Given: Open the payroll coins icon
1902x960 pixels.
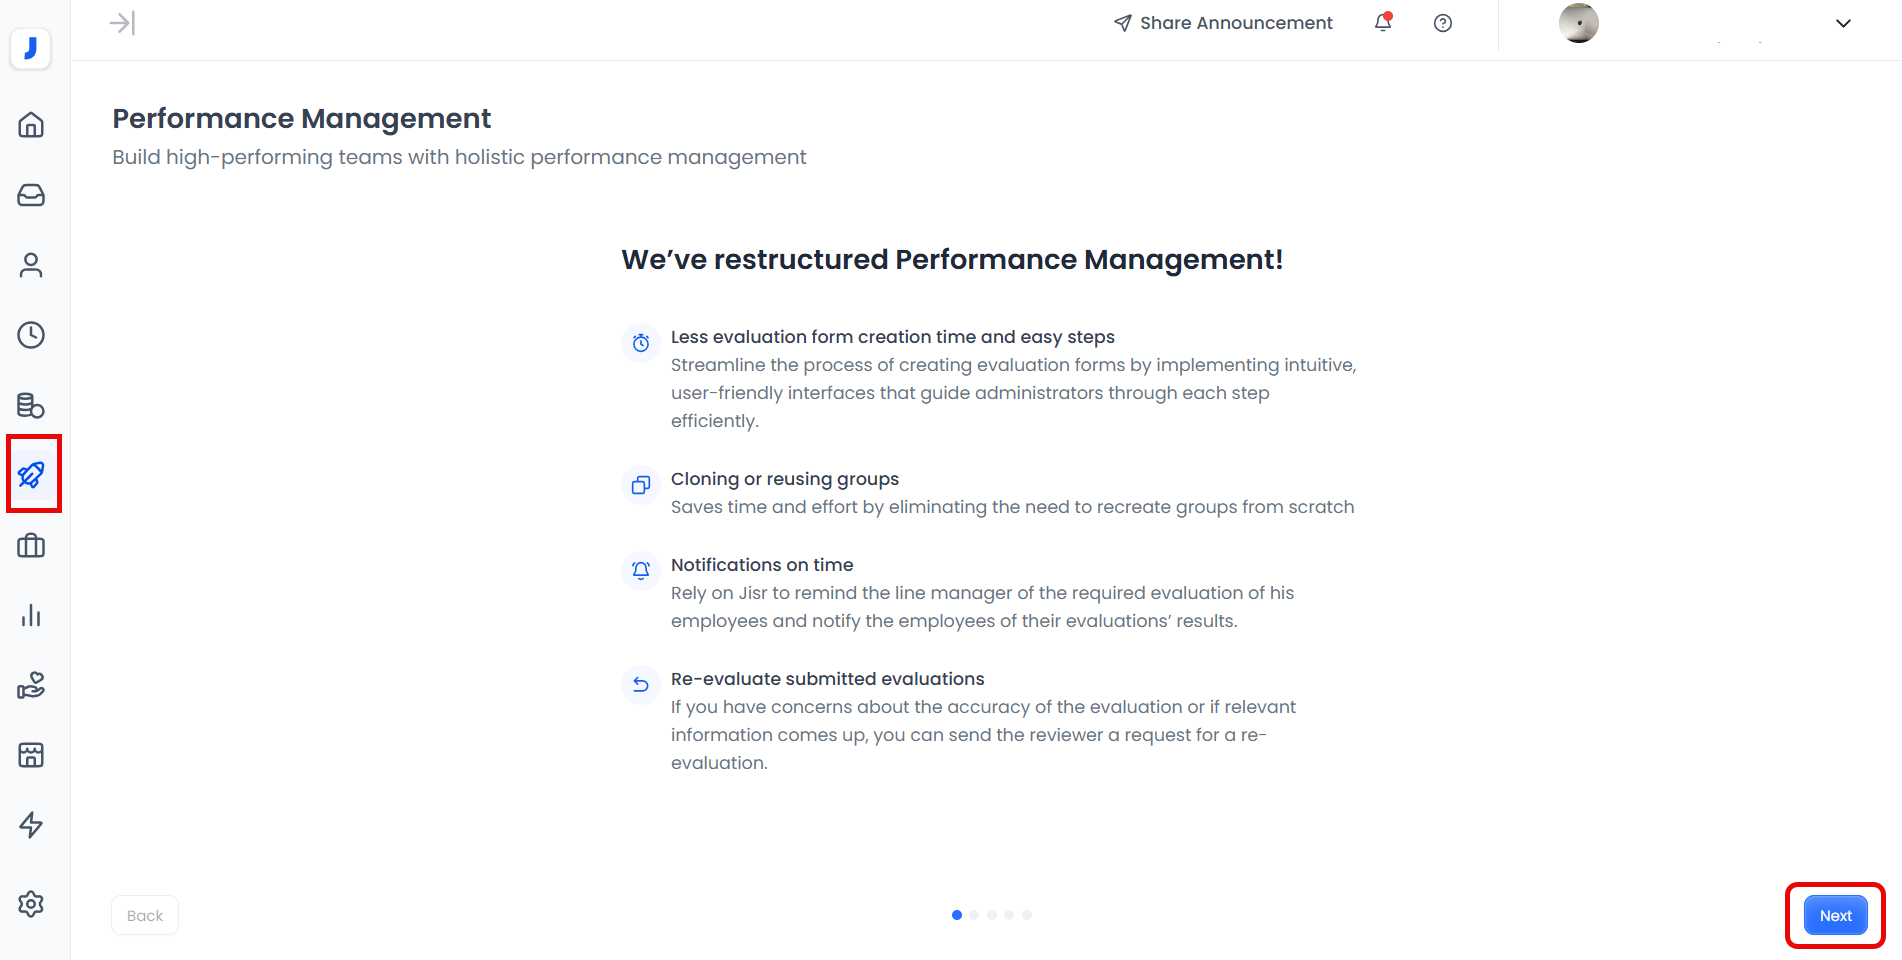Looking at the screenshot, I should pyautogui.click(x=31, y=405).
